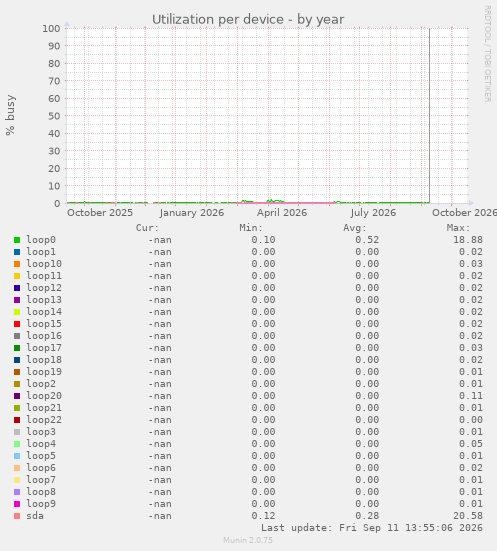
Task: Click the loop14 lime legend swatch
Action: pyautogui.click(x=17, y=312)
